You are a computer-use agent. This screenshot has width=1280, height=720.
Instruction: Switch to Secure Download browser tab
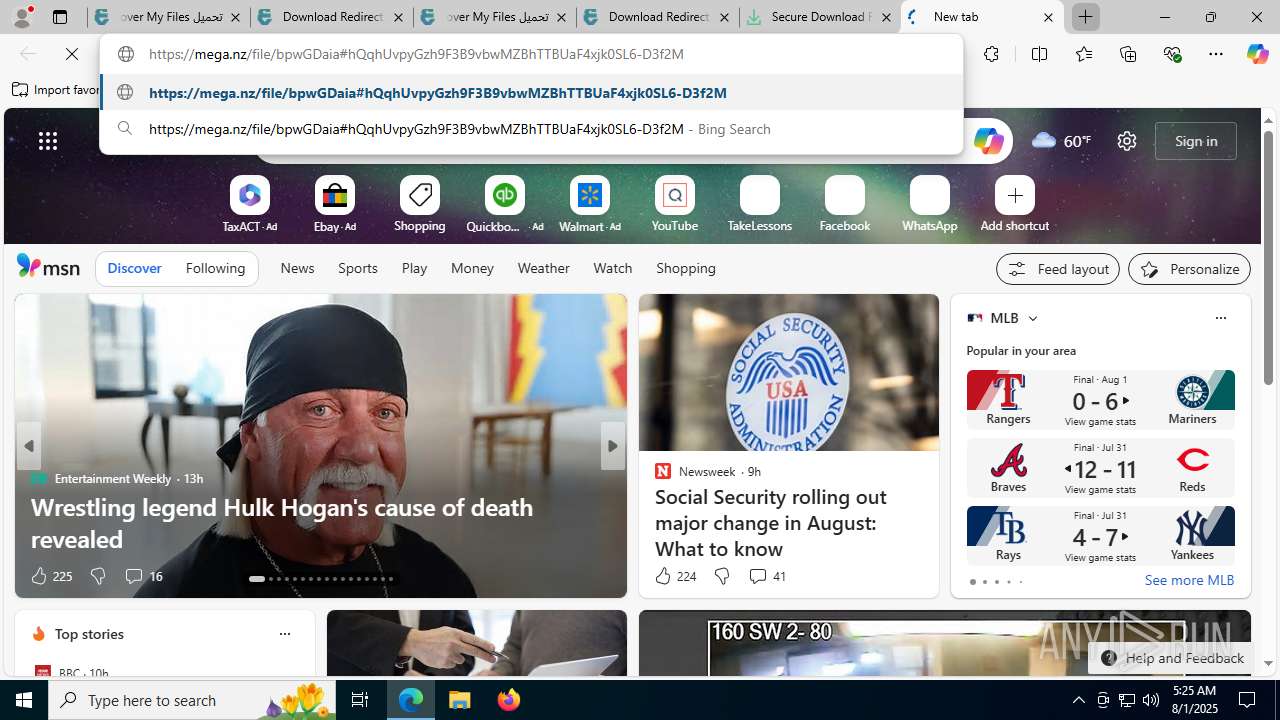(x=819, y=17)
